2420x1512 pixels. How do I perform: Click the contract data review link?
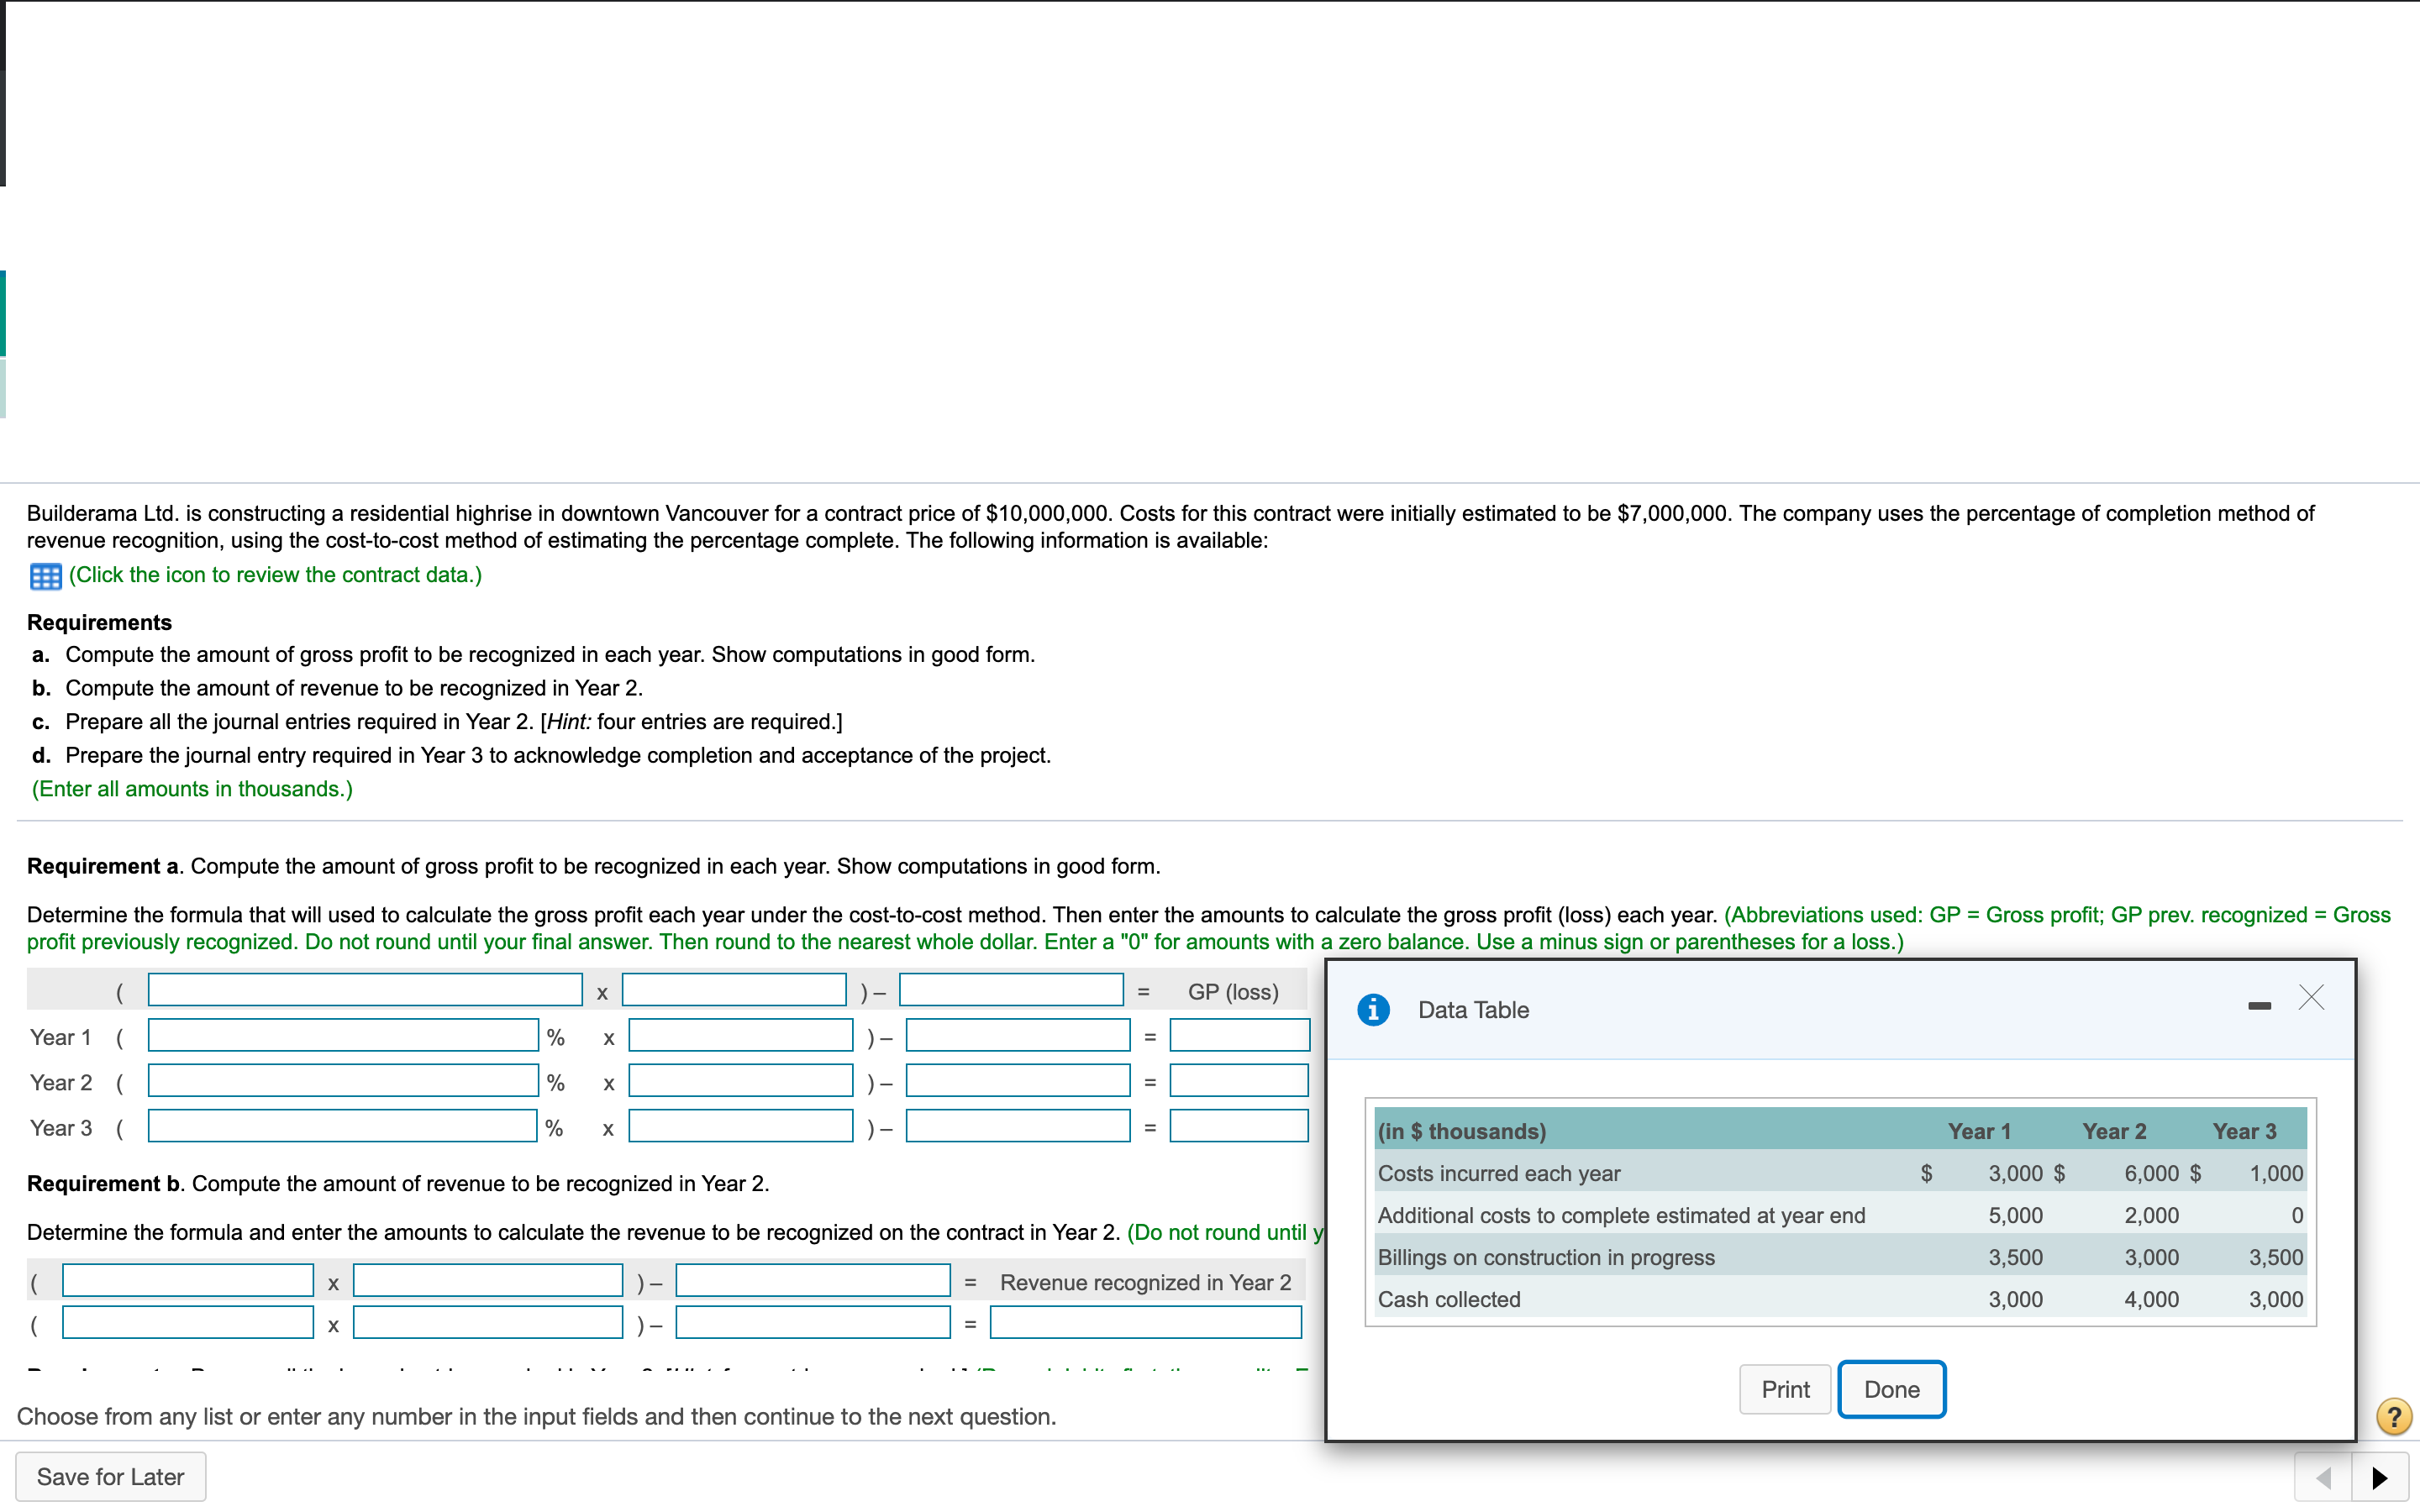275,575
